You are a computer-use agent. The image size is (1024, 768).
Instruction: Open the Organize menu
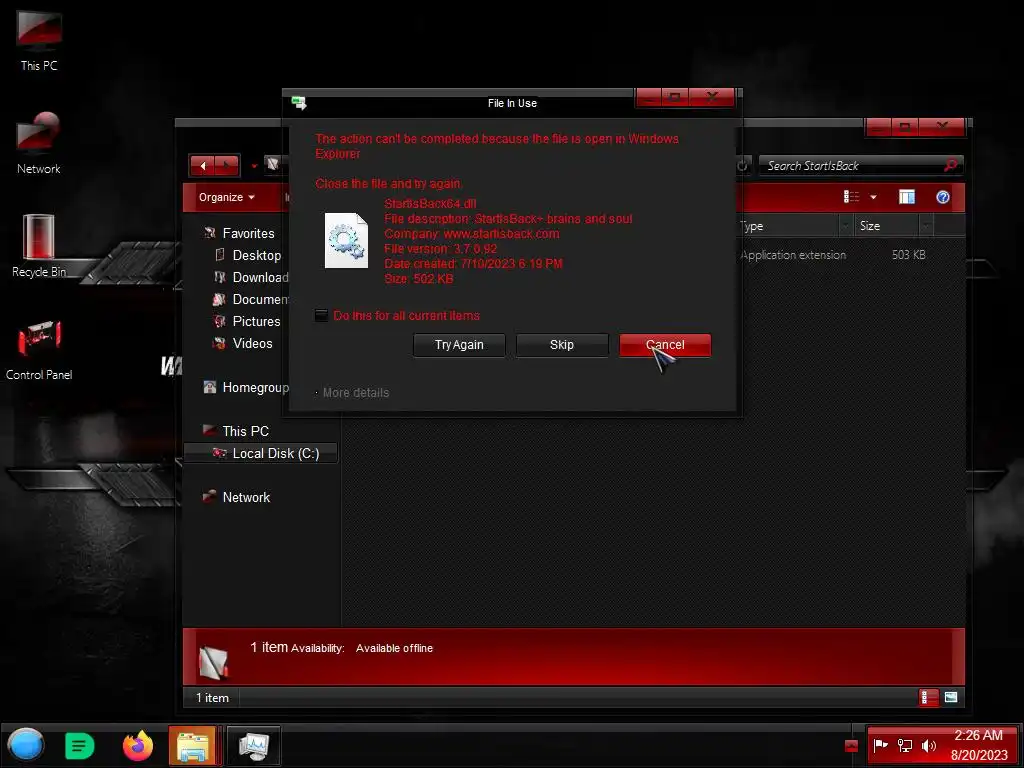click(227, 197)
